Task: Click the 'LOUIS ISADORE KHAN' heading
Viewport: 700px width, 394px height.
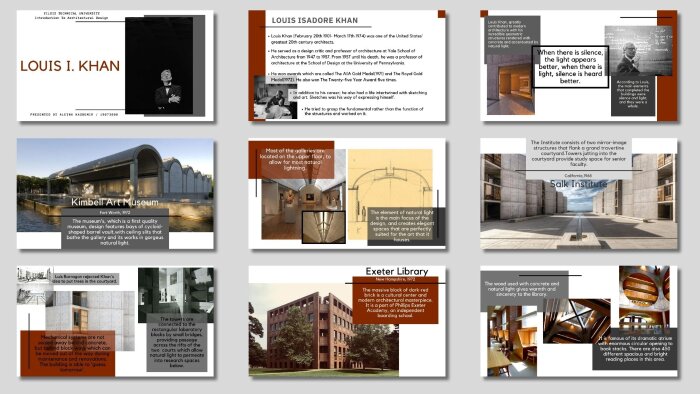Action: pos(315,20)
